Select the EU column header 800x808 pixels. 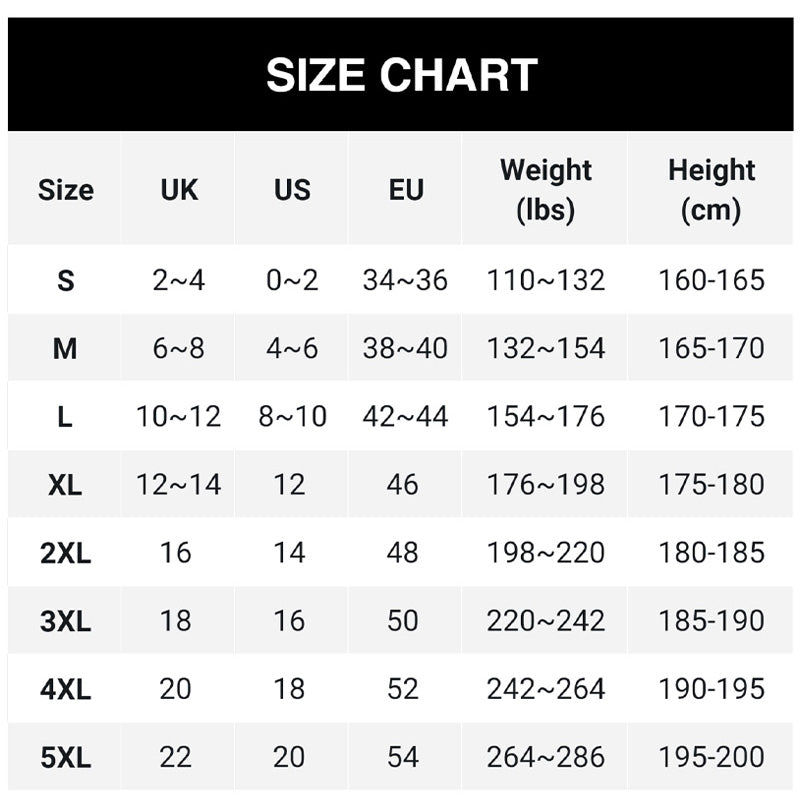(405, 190)
